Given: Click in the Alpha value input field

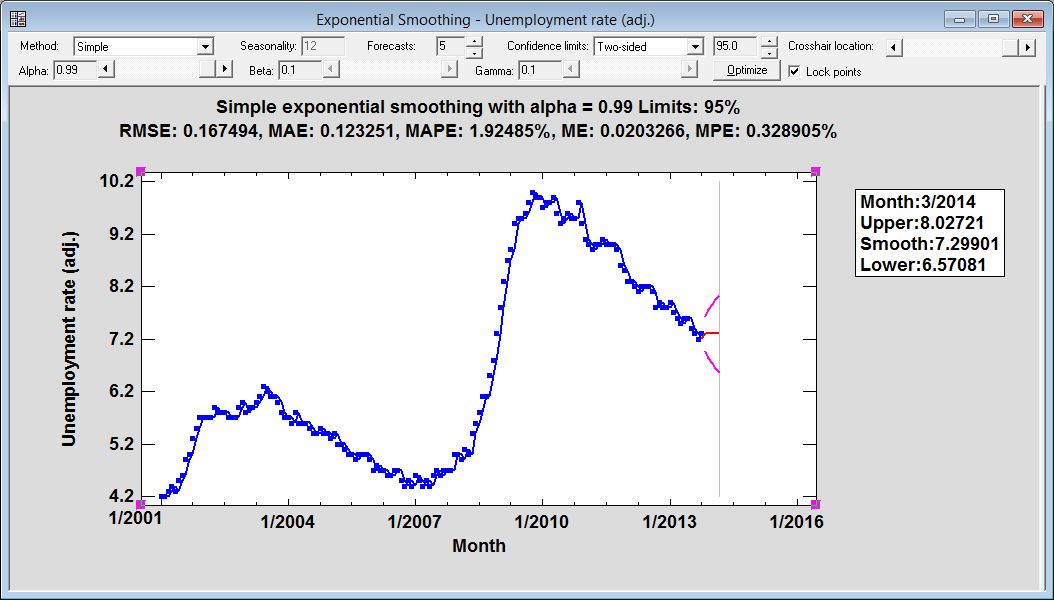Looking at the screenshot, I should coord(74,69).
